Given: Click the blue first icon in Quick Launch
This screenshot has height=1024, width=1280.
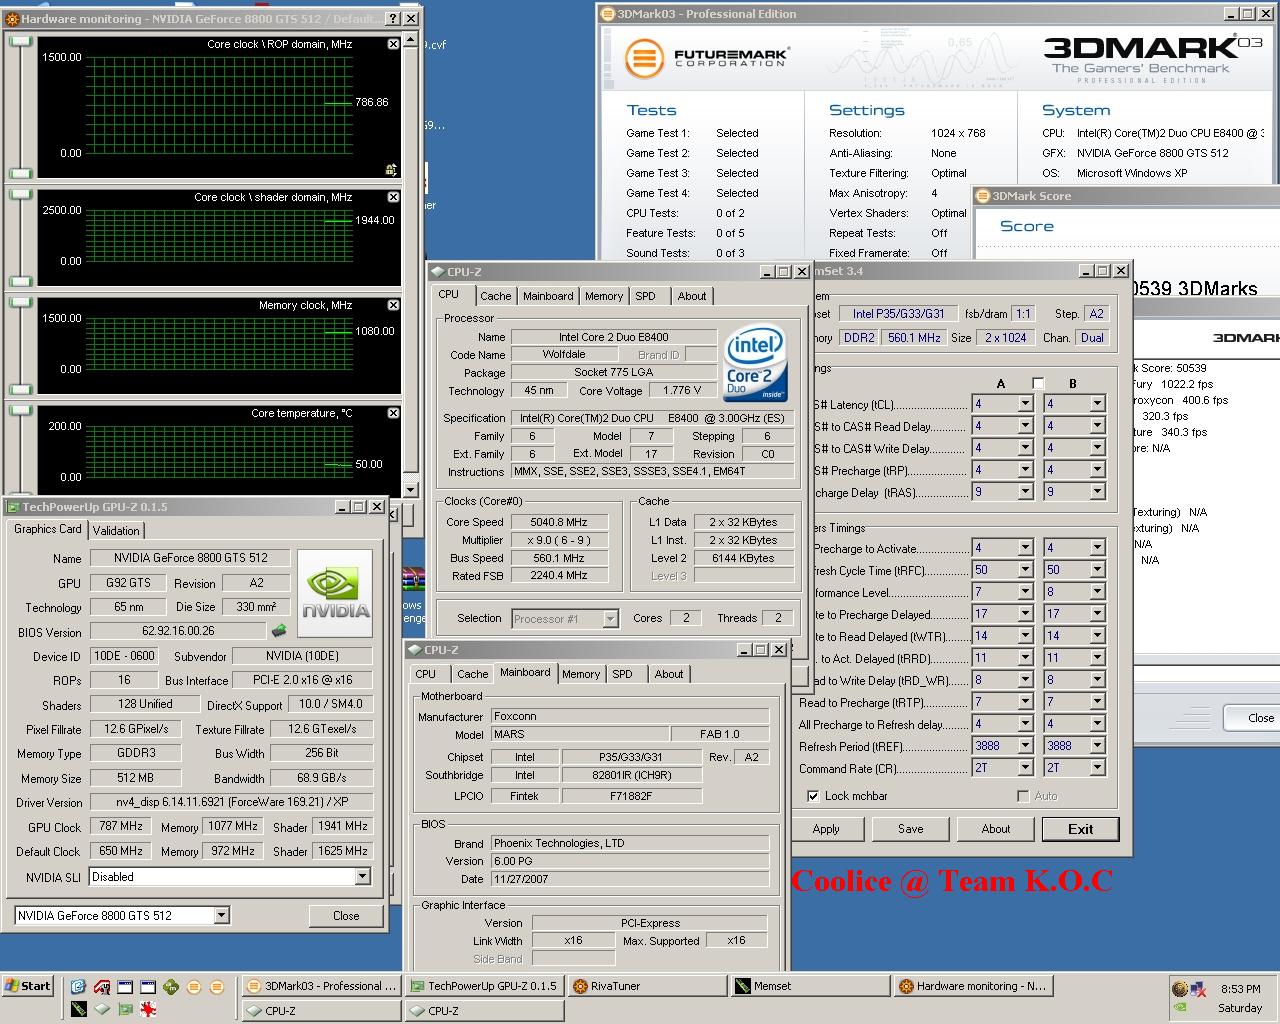Looking at the screenshot, I should [78, 987].
